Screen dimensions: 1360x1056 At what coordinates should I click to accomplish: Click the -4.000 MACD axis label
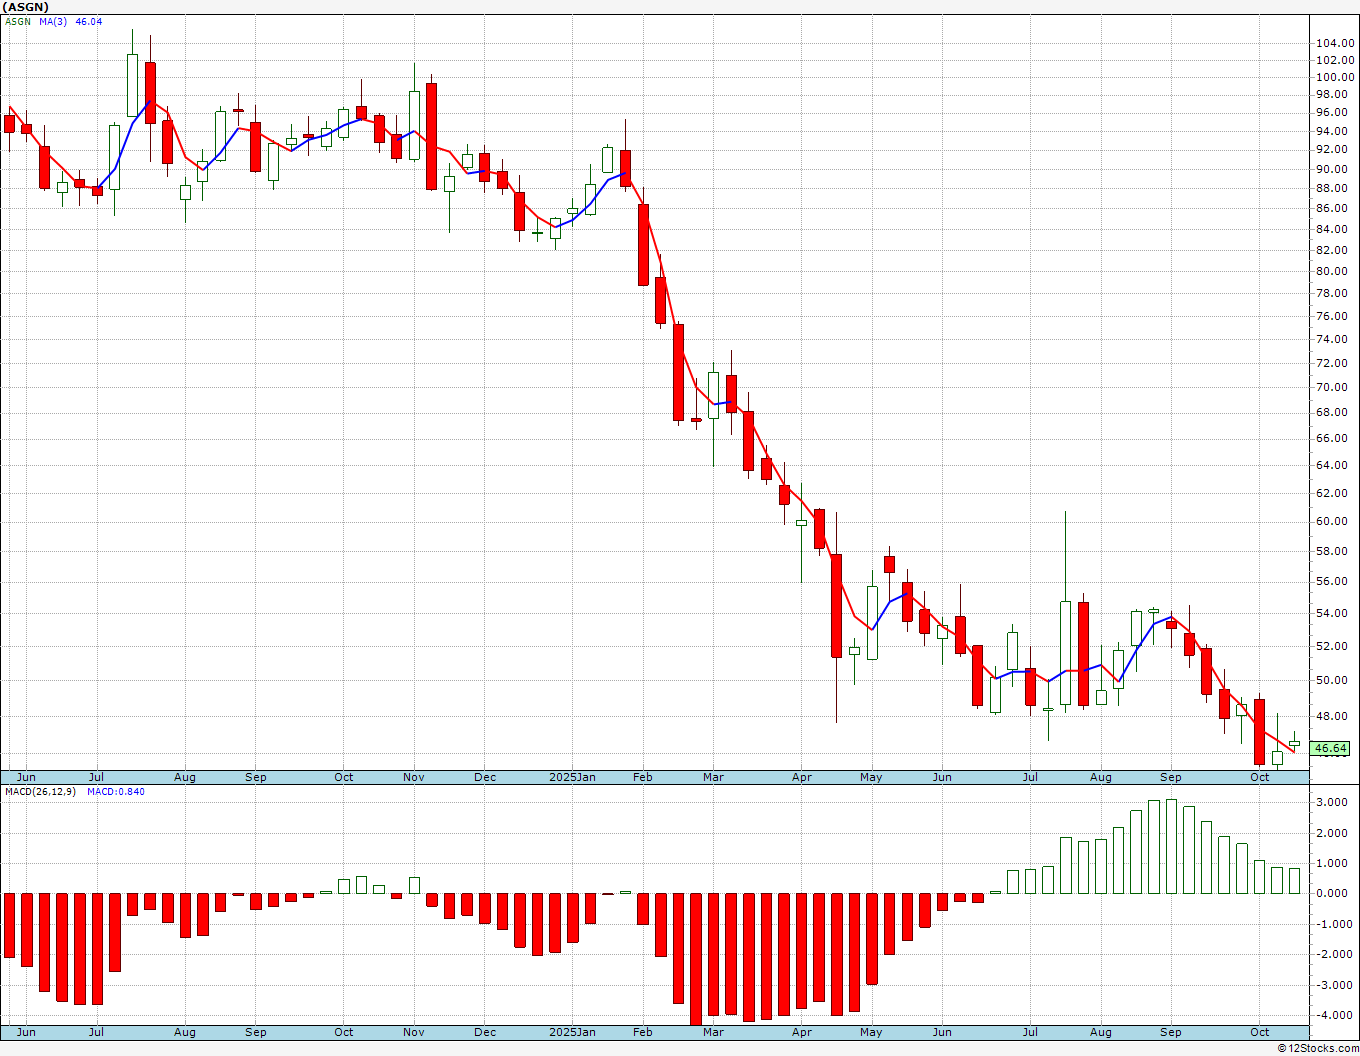1333,1016
